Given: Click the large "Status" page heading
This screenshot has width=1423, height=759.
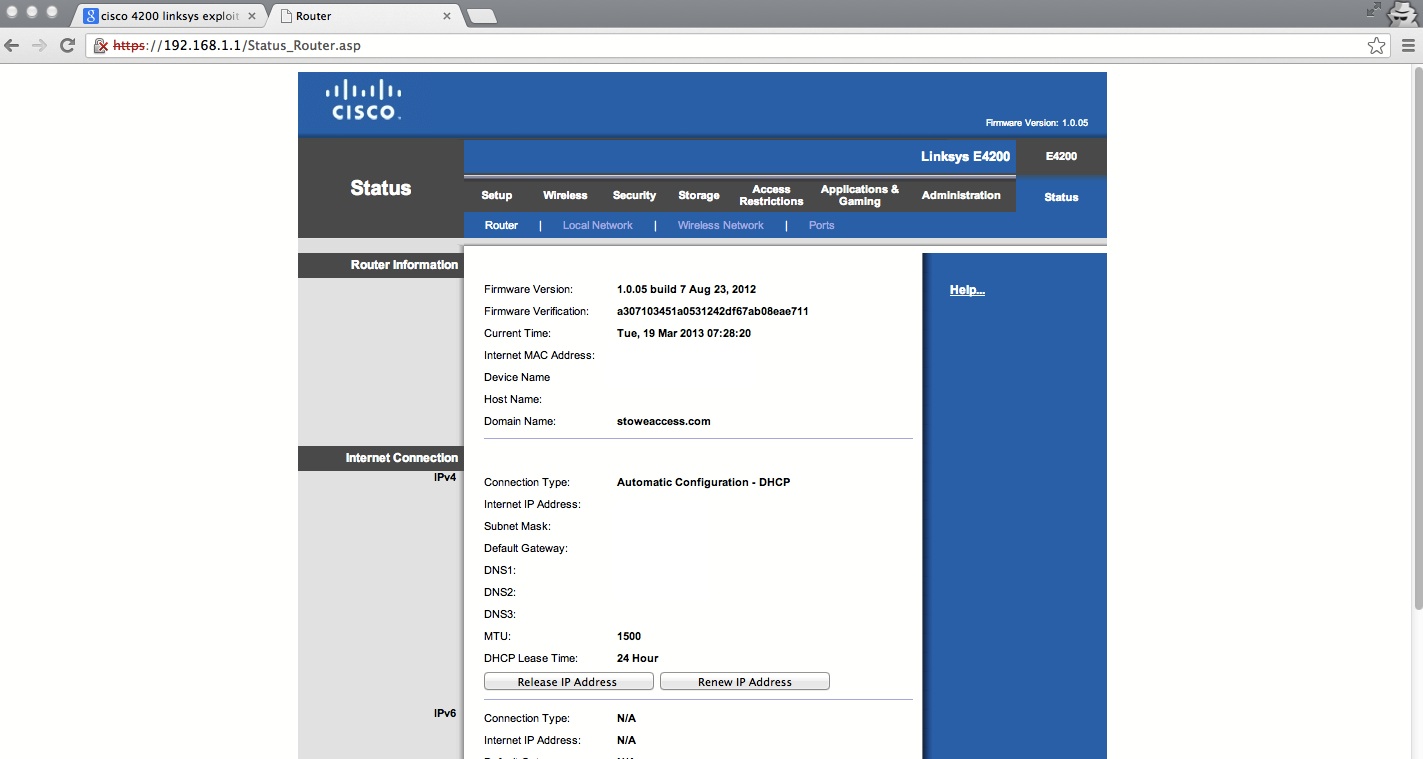Looking at the screenshot, I should (x=381, y=188).
